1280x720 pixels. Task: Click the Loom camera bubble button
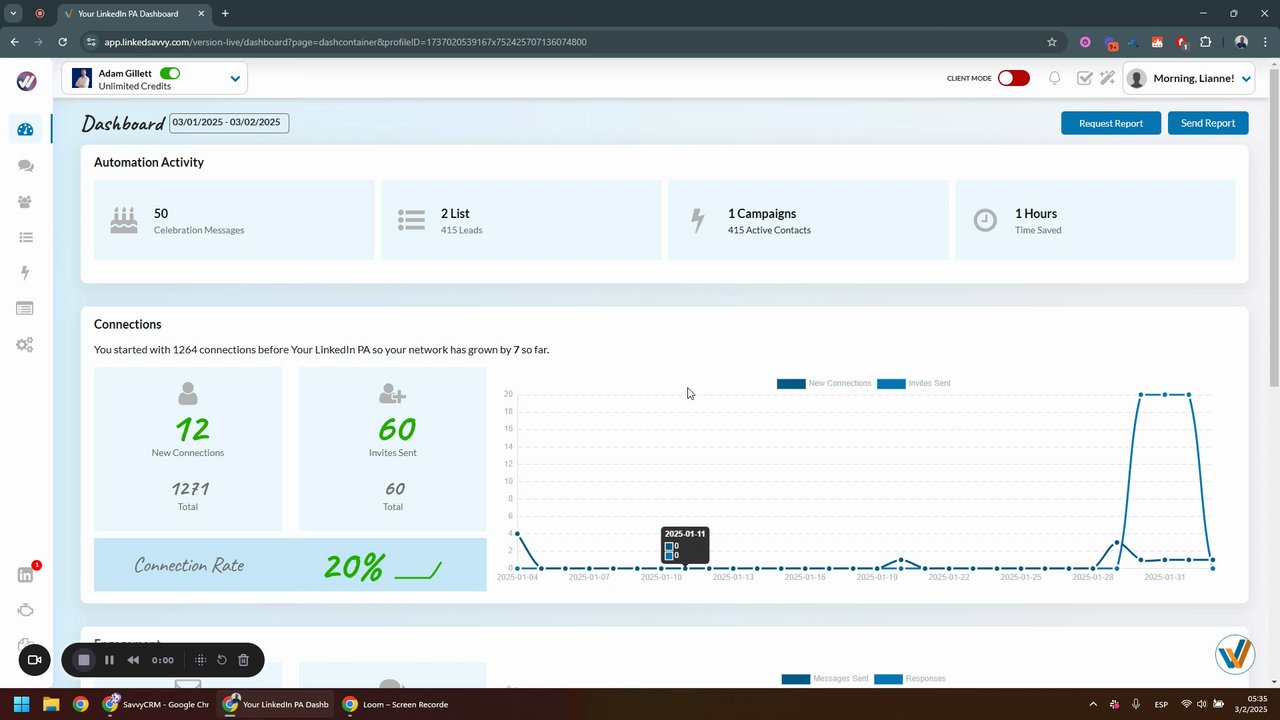[34, 660]
